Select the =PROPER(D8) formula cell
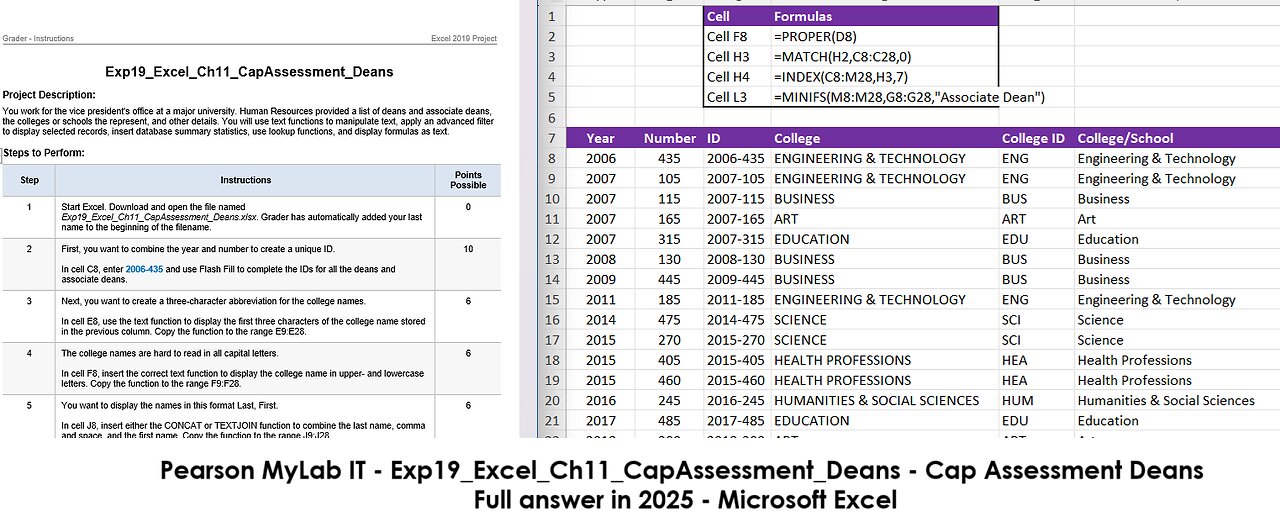 pyautogui.click(x=885, y=36)
